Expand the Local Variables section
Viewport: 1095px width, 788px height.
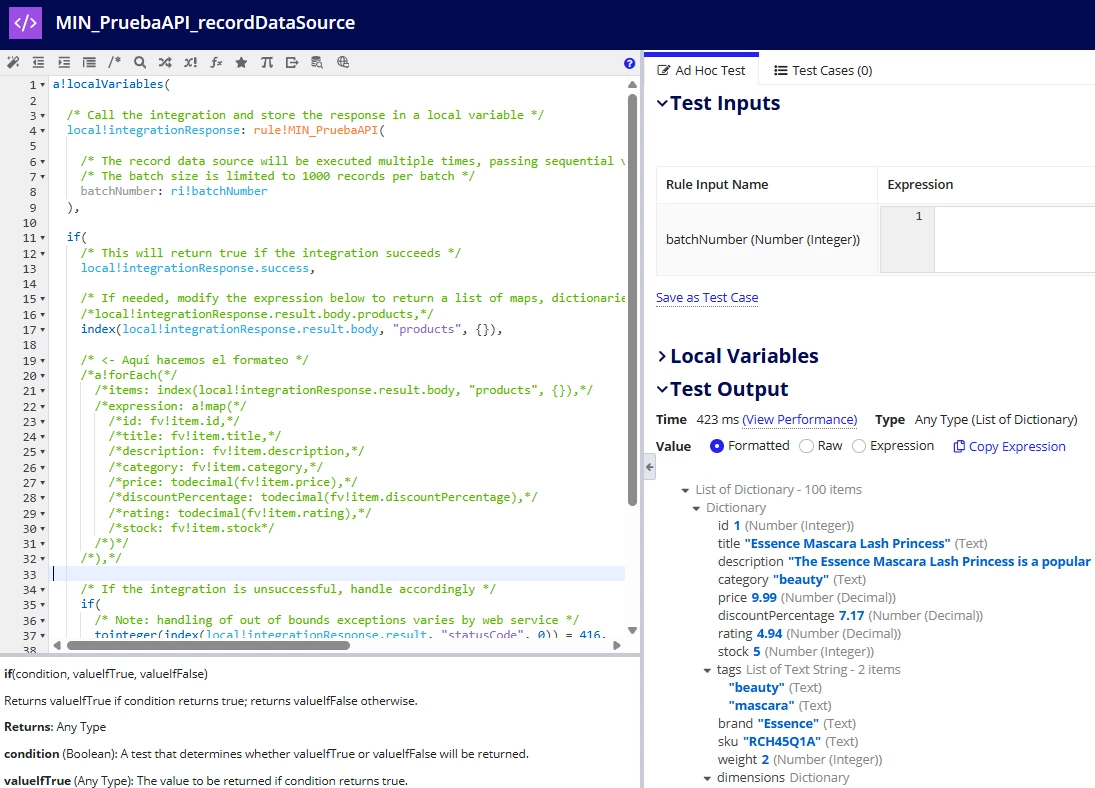(662, 356)
